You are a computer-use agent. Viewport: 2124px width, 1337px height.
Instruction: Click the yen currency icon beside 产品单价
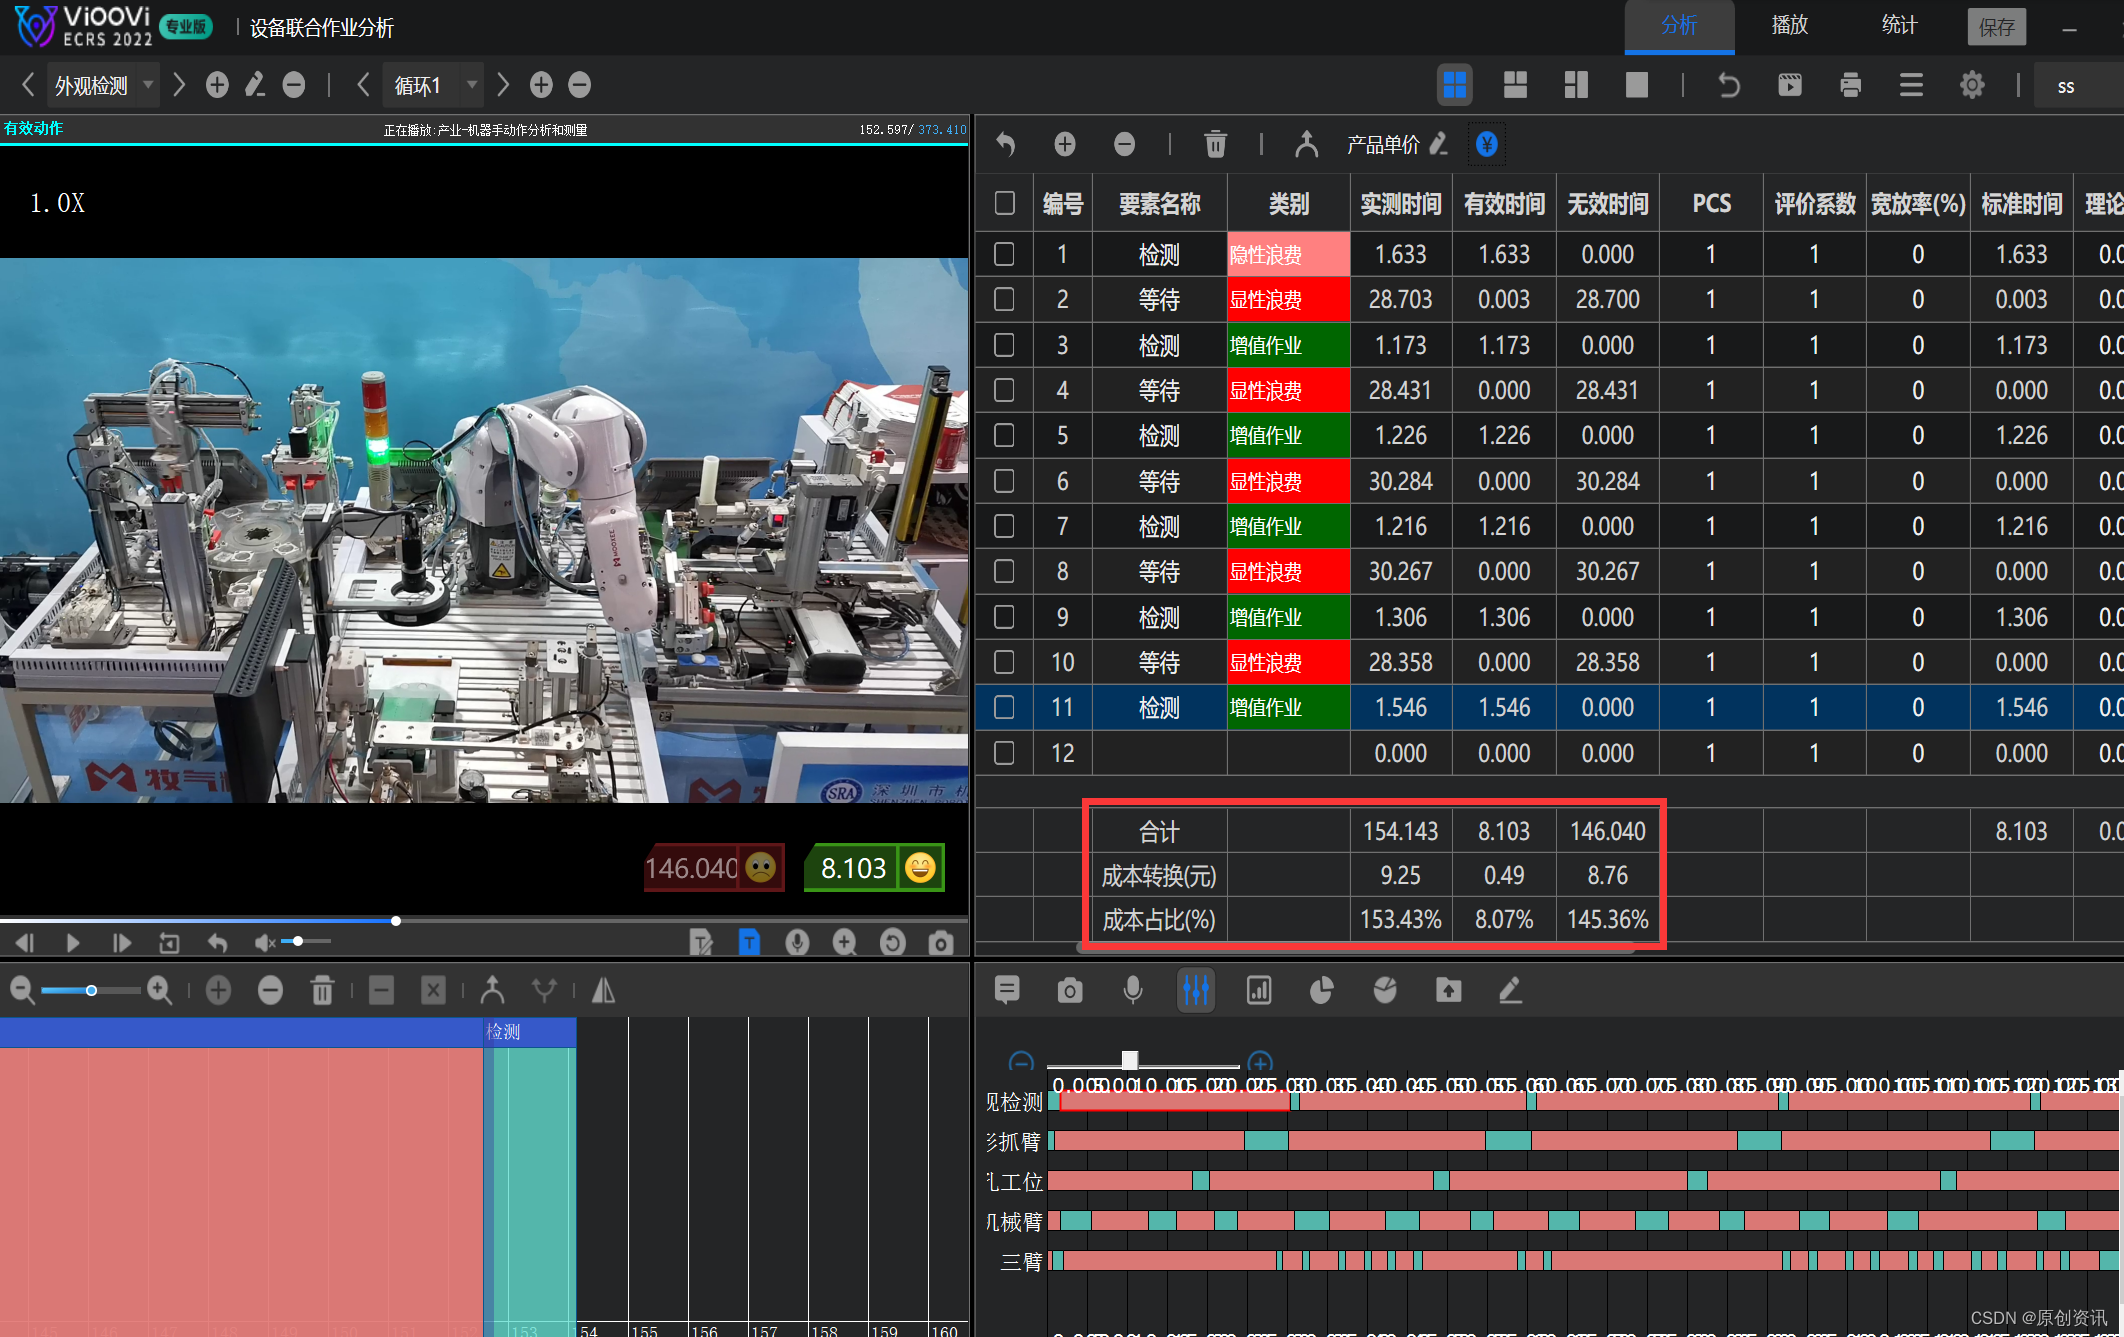[x=1486, y=145]
